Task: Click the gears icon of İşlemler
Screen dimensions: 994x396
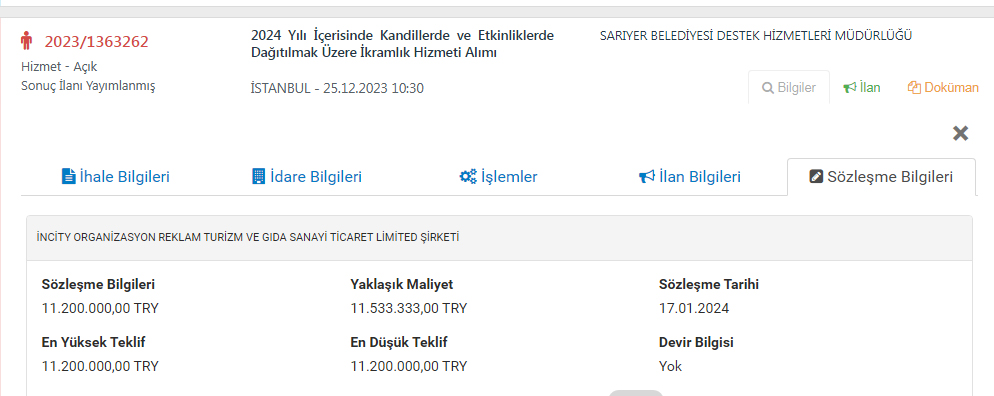Action: [468, 176]
